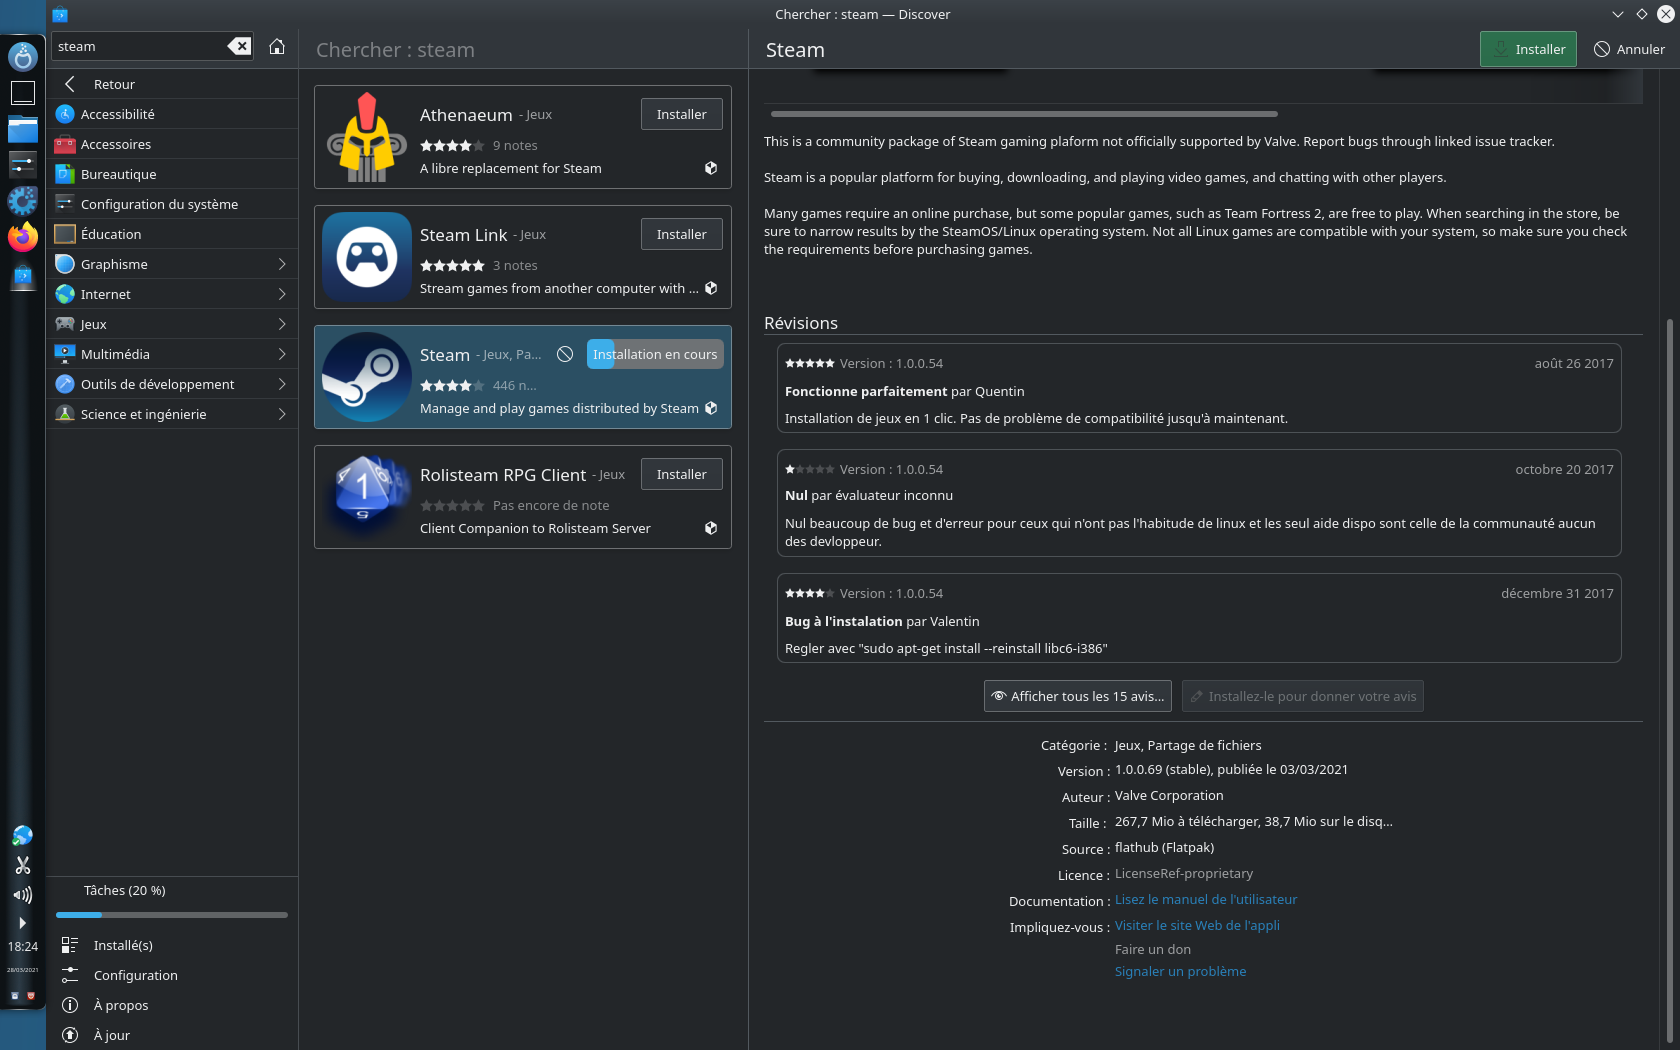Click the "Fonctionne parfaitement" review title
This screenshot has width=1680, height=1050.
click(866, 391)
